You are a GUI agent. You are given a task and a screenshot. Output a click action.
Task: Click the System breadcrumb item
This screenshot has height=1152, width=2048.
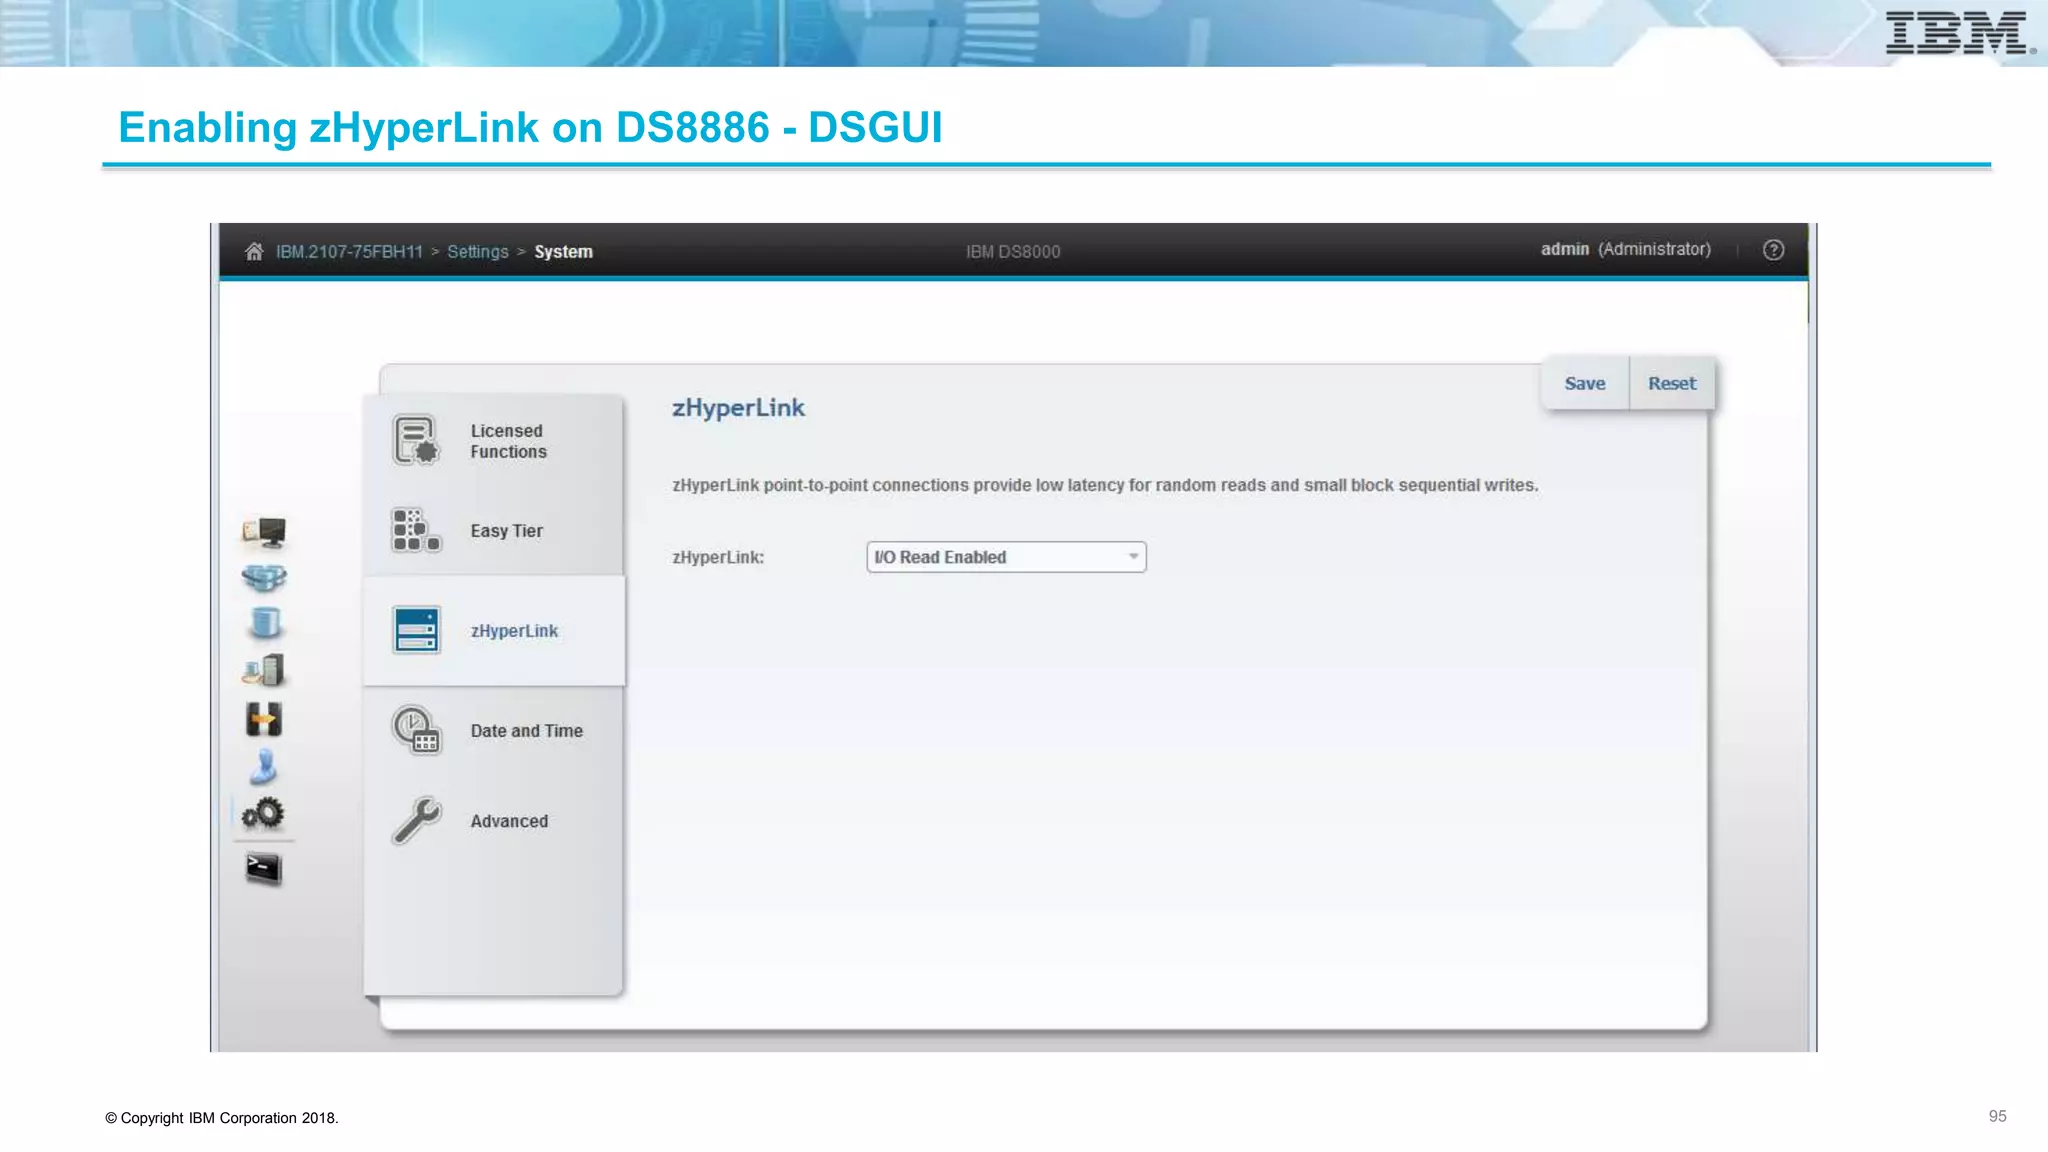[563, 252]
